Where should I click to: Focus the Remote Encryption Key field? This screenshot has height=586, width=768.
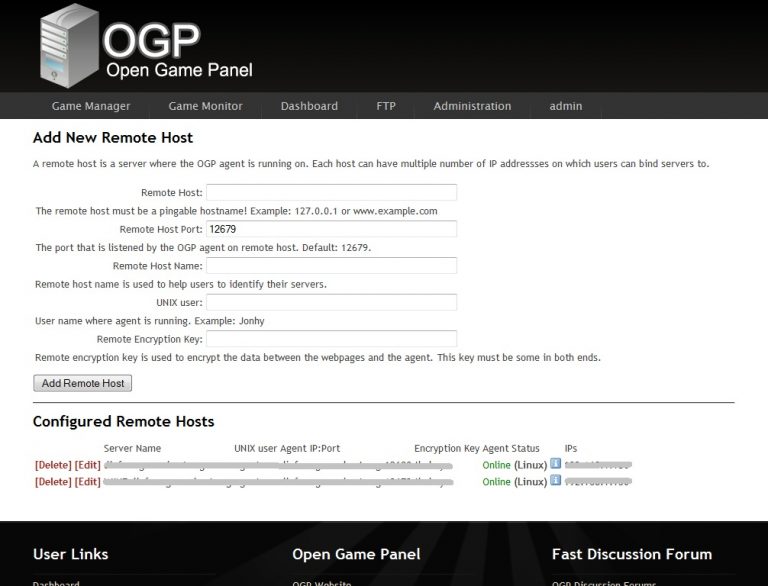coord(332,339)
